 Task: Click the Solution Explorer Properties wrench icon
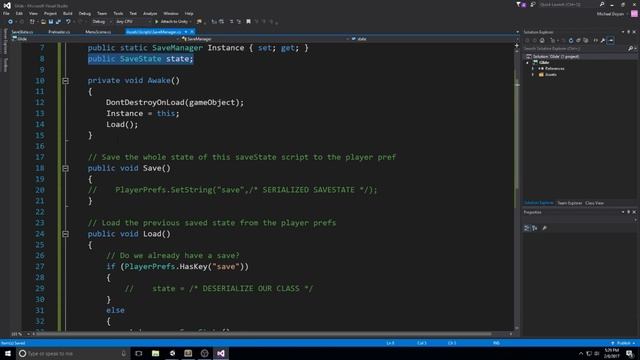602,40
